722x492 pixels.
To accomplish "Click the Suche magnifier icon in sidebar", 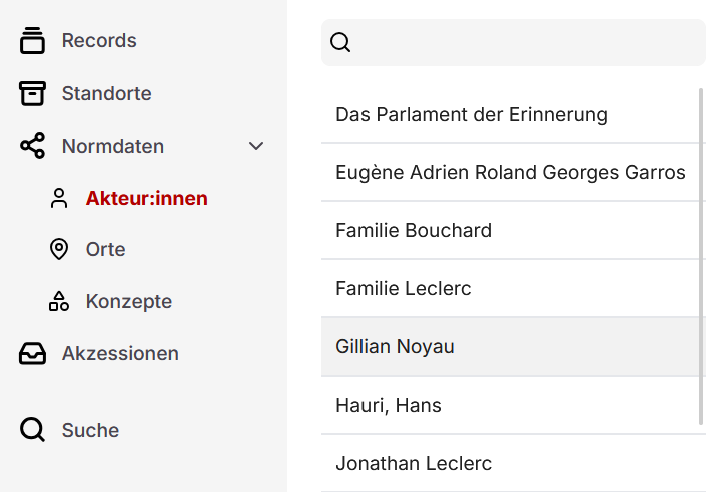I will coord(32,430).
